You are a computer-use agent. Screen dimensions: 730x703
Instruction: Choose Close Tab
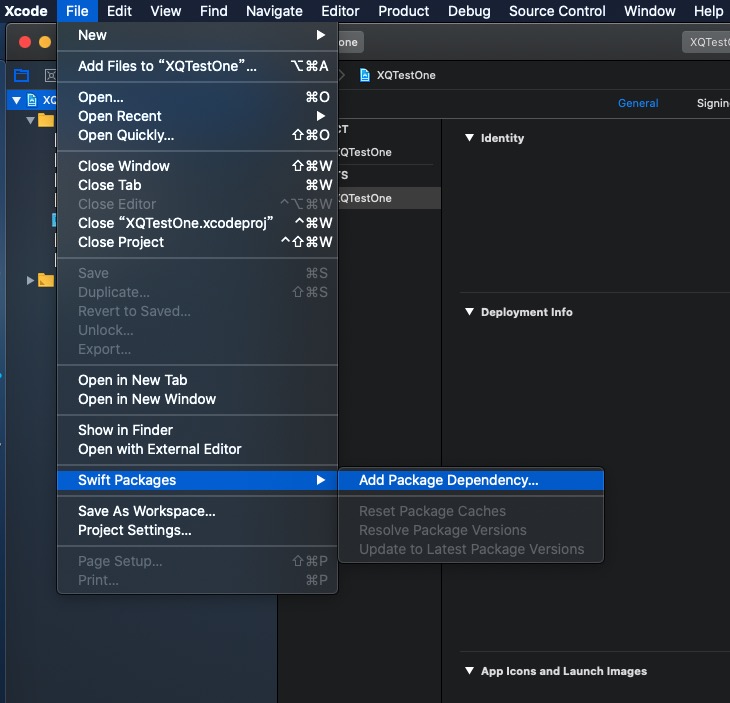(x=197, y=185)
